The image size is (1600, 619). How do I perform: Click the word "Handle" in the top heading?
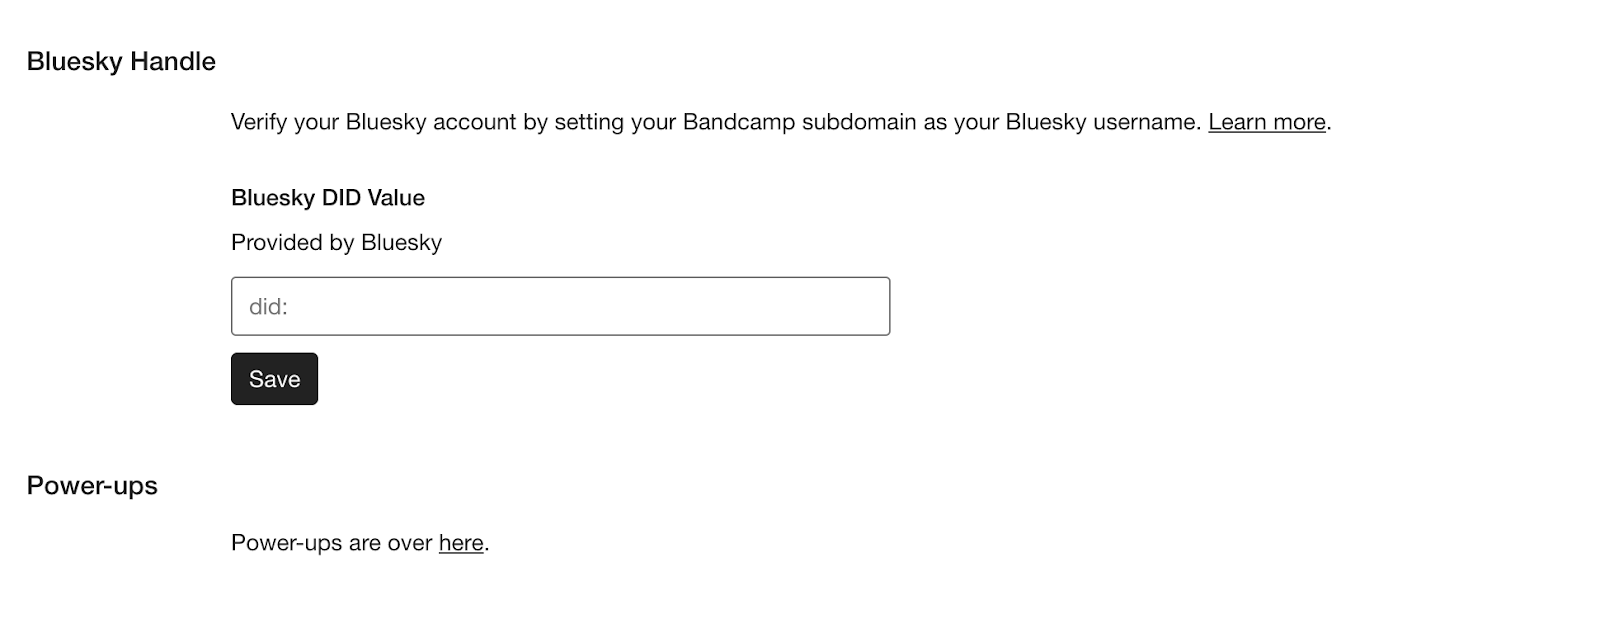pyautogui.click(x=173, y=62)
